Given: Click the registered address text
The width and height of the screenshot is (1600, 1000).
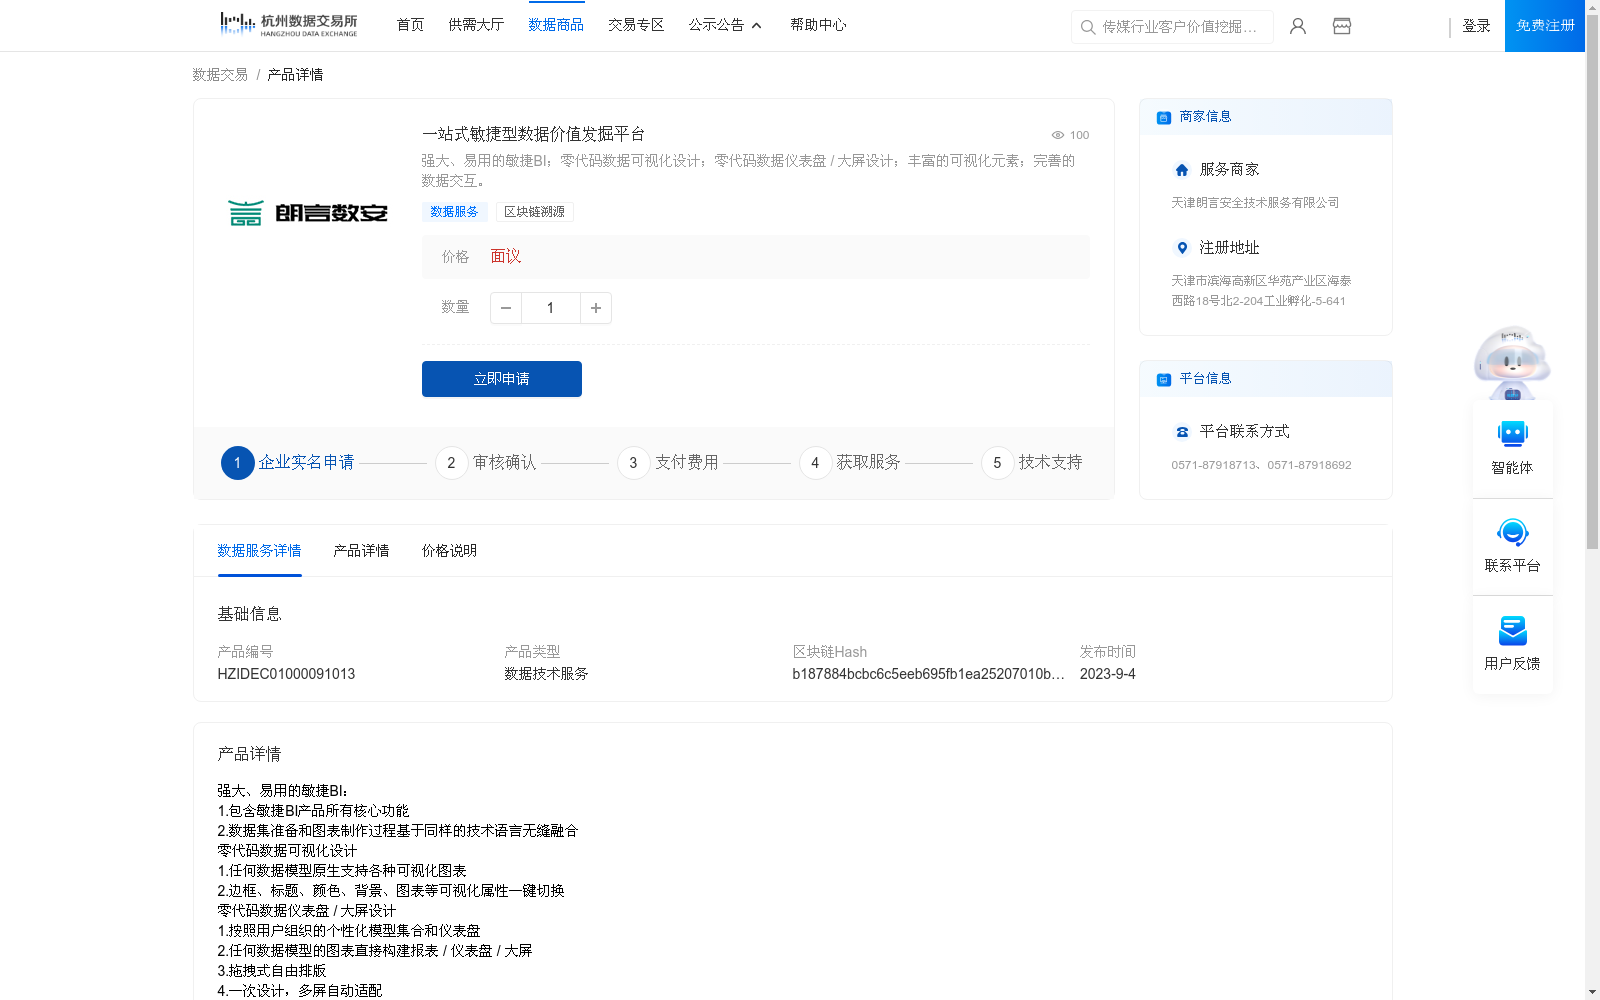Looking at the screenshot, I should click(x=1261, y=291).
